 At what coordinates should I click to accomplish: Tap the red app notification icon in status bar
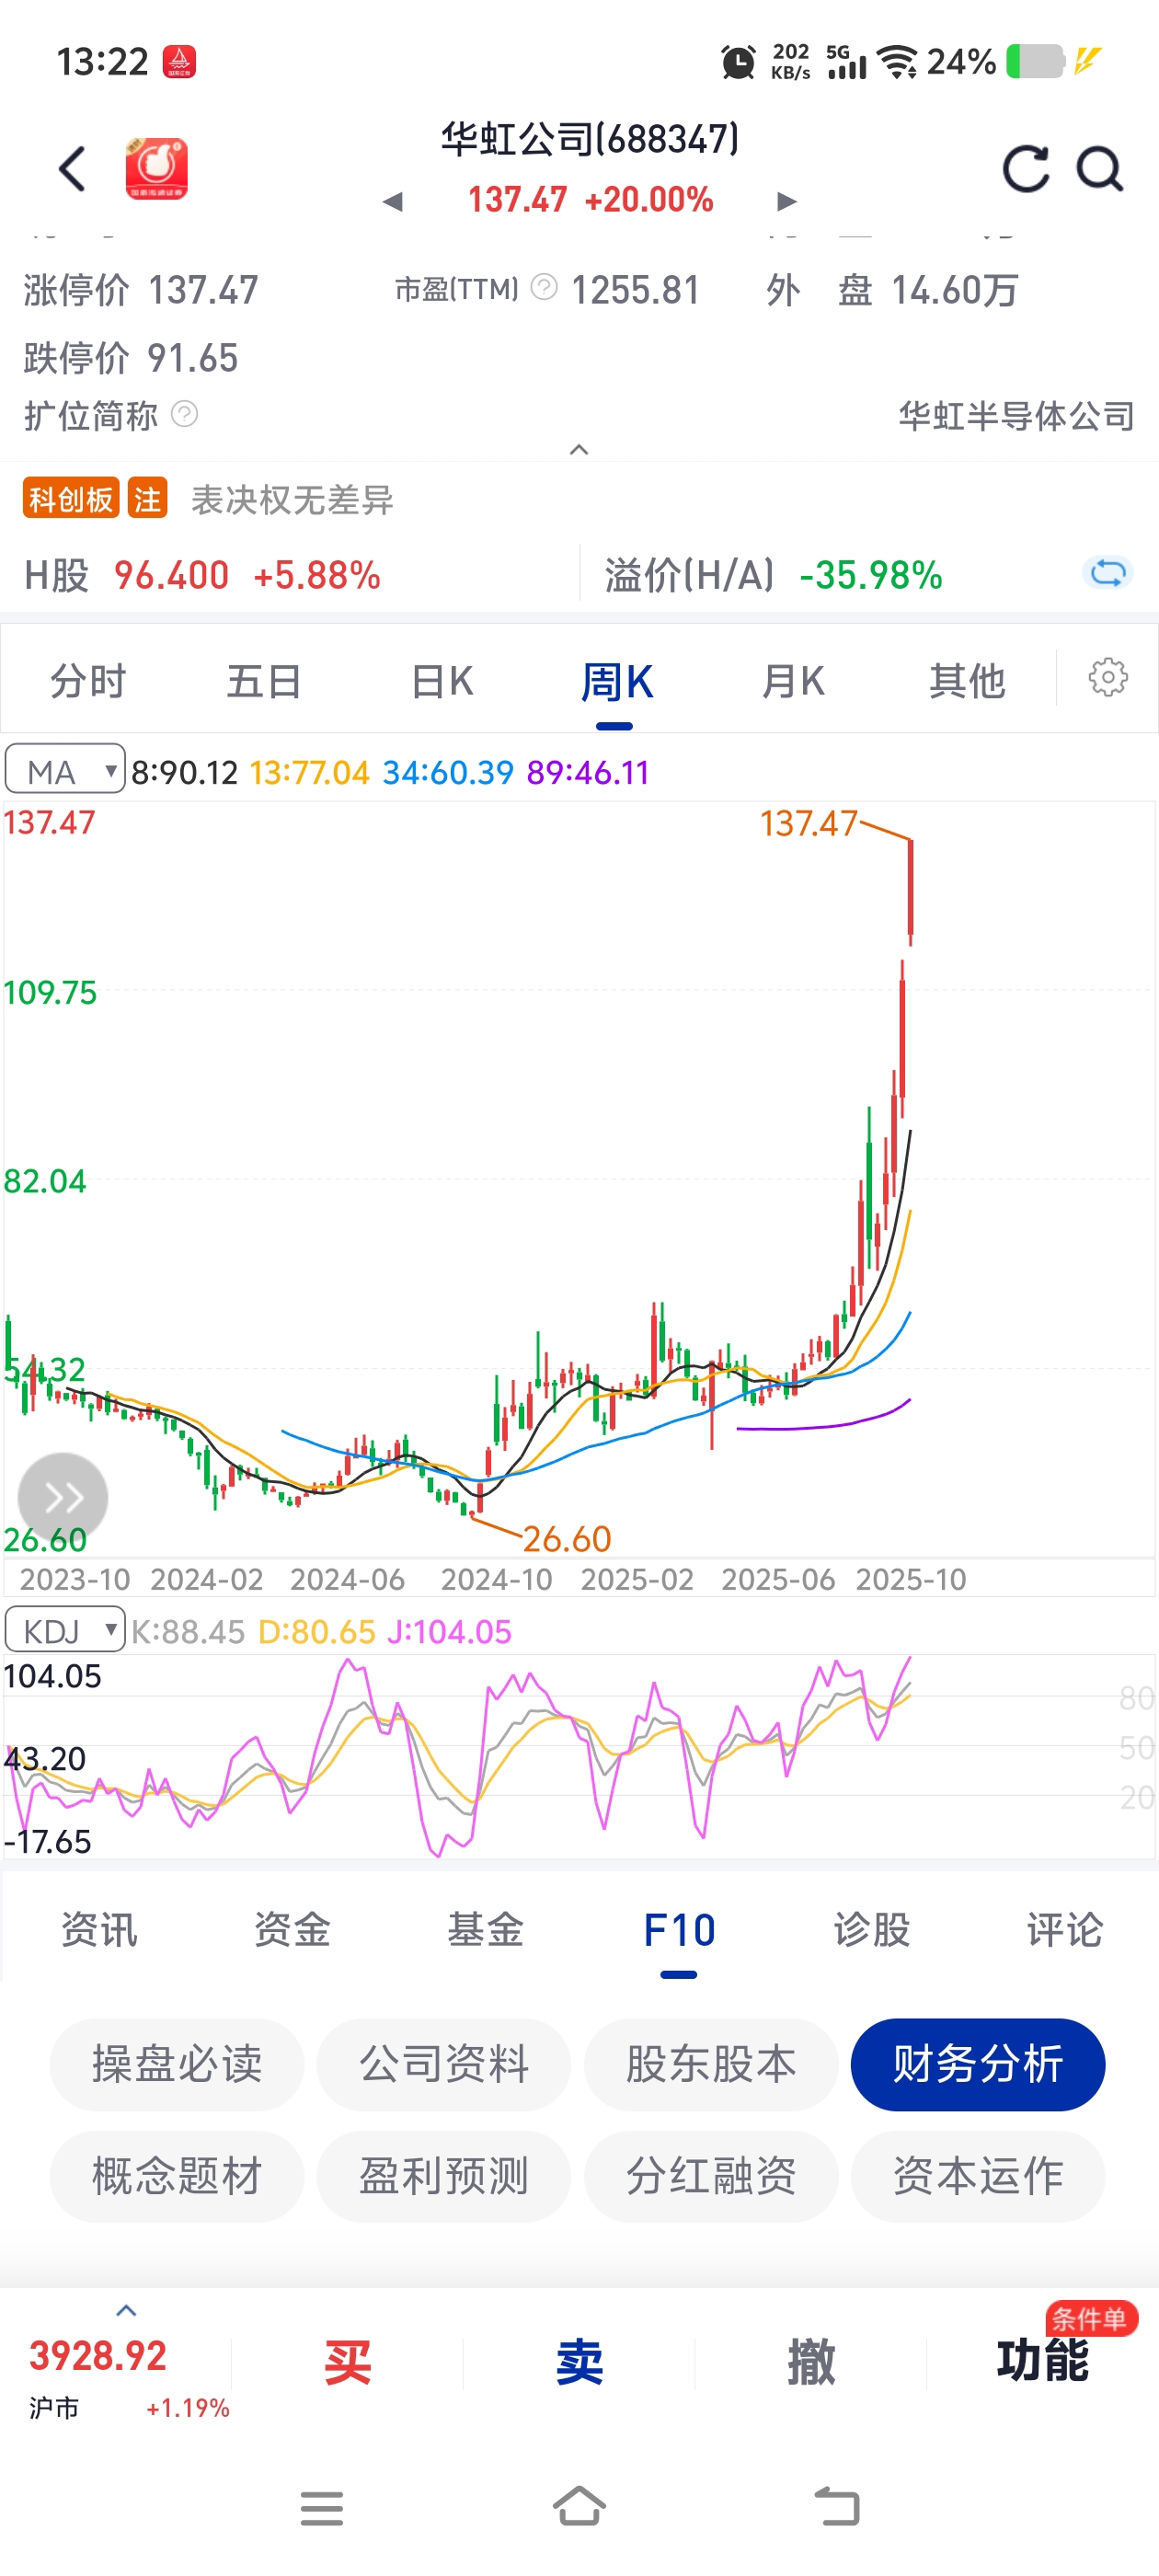(180, 62)
